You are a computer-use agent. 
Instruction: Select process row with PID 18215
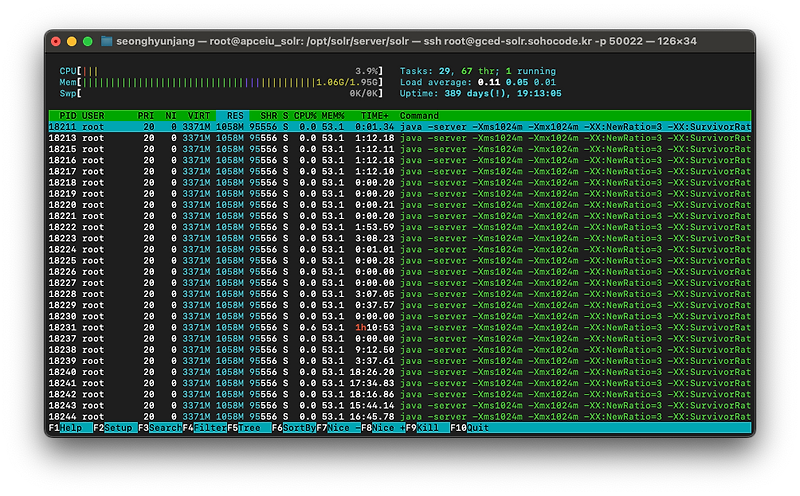pyautogui.click(x=399, y=149)
